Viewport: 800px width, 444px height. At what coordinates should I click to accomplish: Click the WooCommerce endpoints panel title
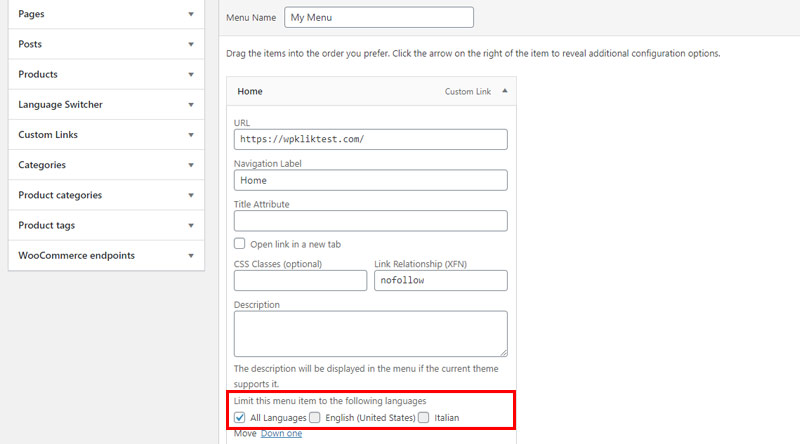pyautogui.click(x=77, y=256)
